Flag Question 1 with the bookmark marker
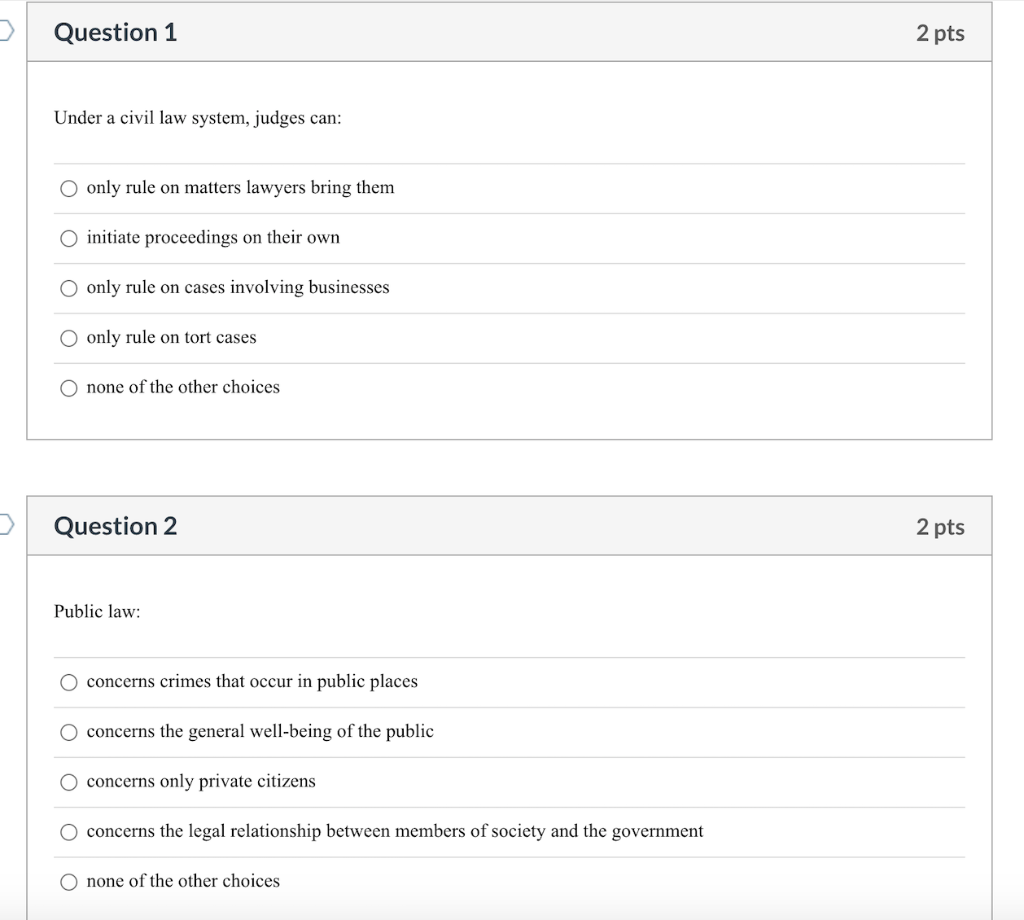 coord(3,32)
